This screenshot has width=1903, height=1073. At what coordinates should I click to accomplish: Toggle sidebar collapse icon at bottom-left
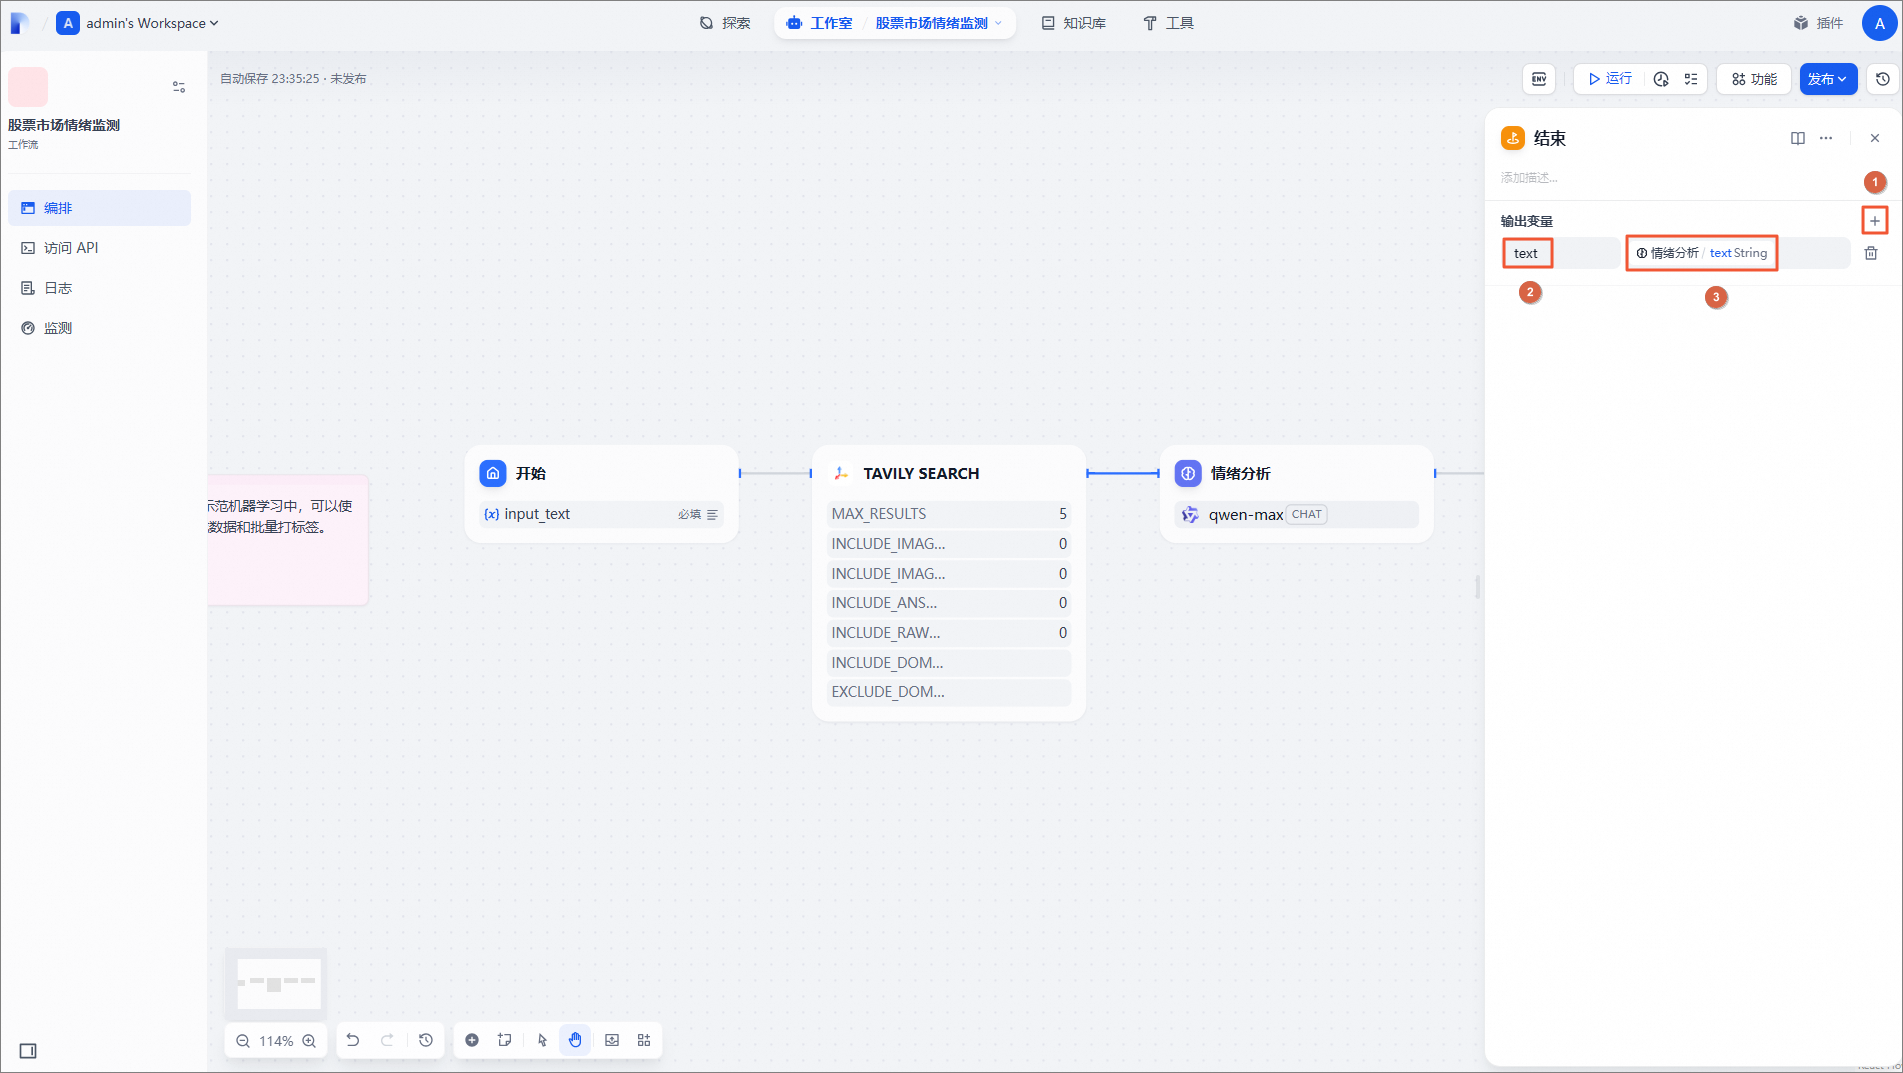click(28, 1051)
